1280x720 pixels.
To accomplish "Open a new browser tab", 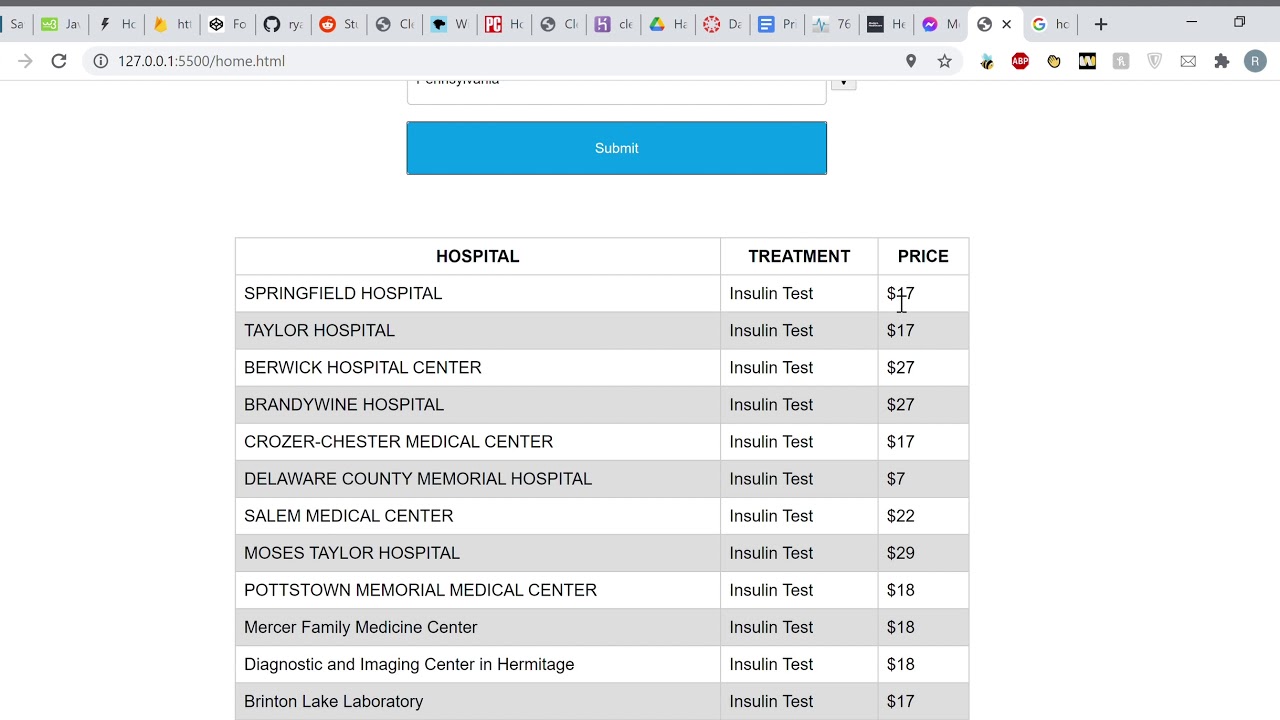I will pos(1101,24).
